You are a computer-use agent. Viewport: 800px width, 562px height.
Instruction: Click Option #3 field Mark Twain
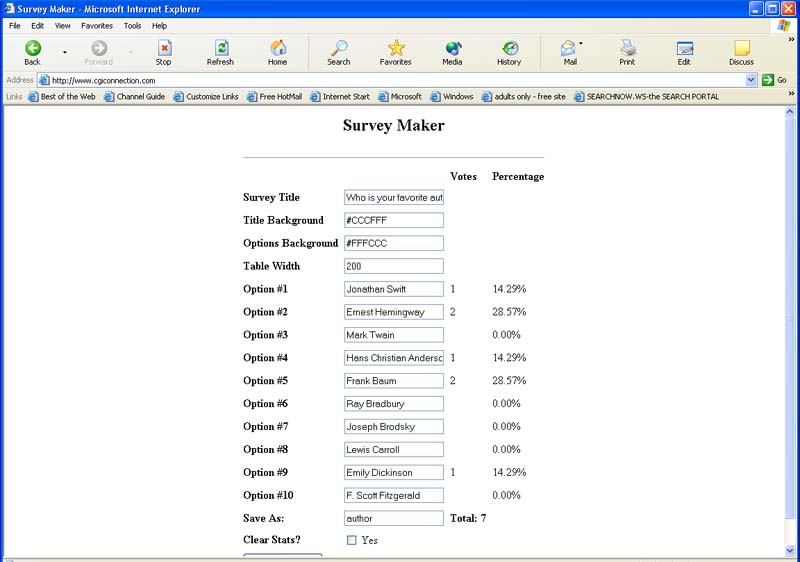coord(394,335)
